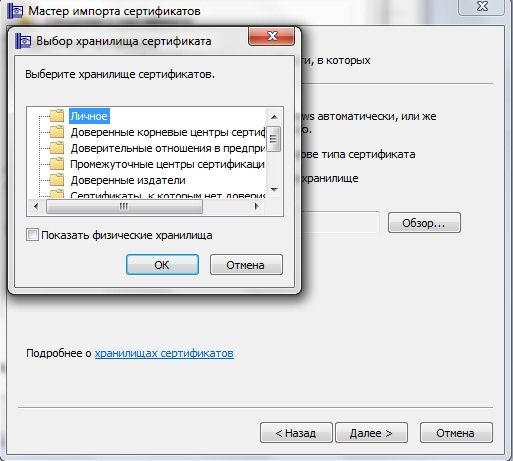Confirm store selection with OK button
The width and height of the screenshot is (513, 461).
[x=162, y=265]
